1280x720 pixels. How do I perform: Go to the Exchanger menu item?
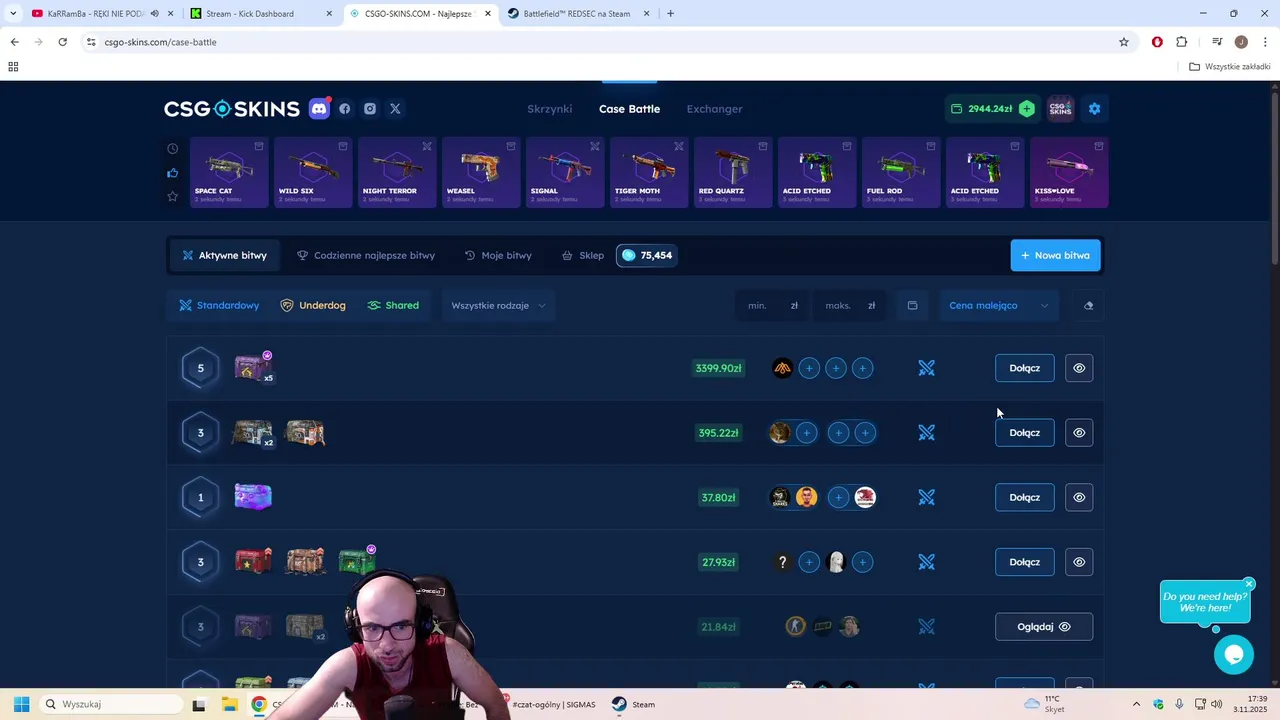(715, 109)
